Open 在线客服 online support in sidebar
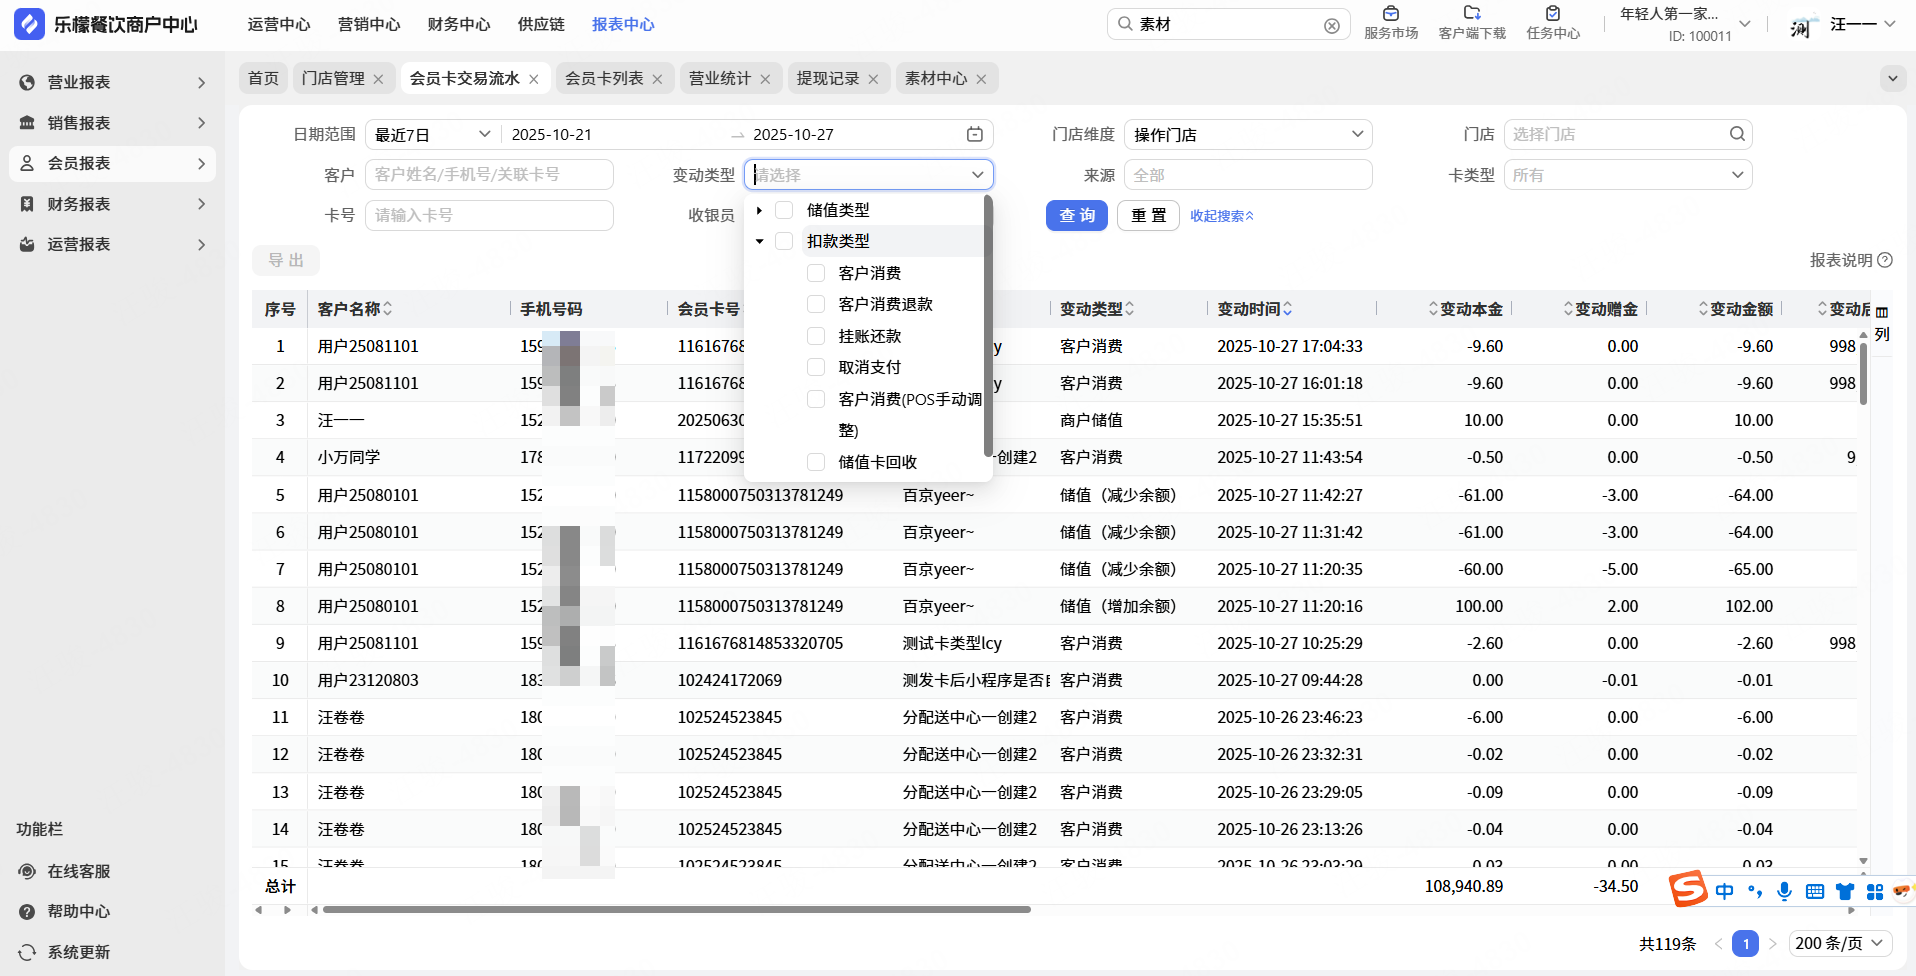 click(x=78, y=871)
